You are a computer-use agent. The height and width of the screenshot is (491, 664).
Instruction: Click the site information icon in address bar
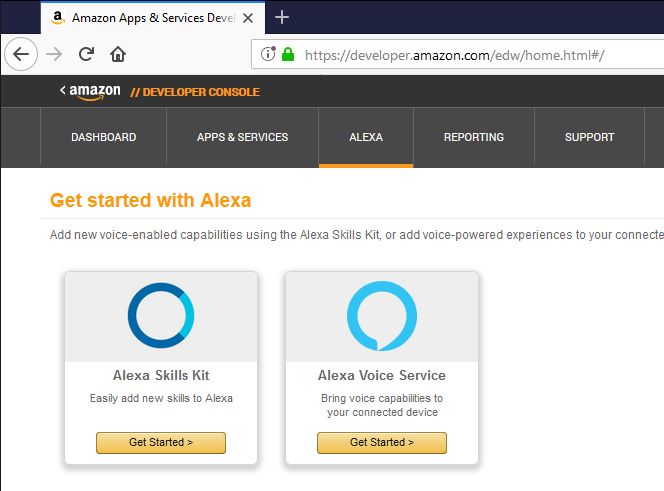point(267,55)
